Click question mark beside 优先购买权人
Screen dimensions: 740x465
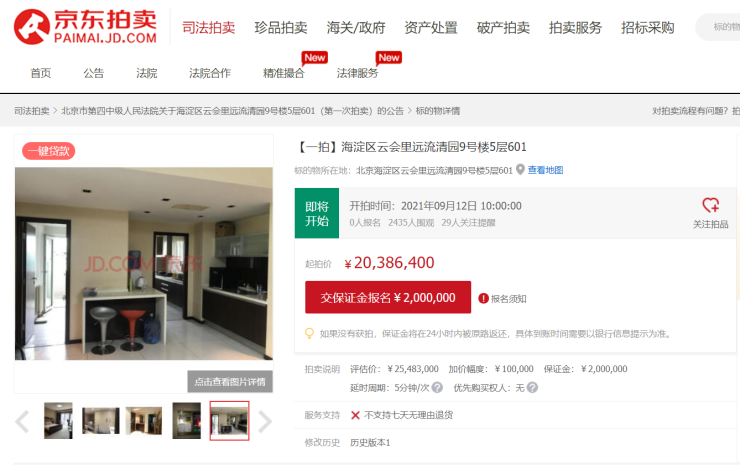tap(532, 388)
